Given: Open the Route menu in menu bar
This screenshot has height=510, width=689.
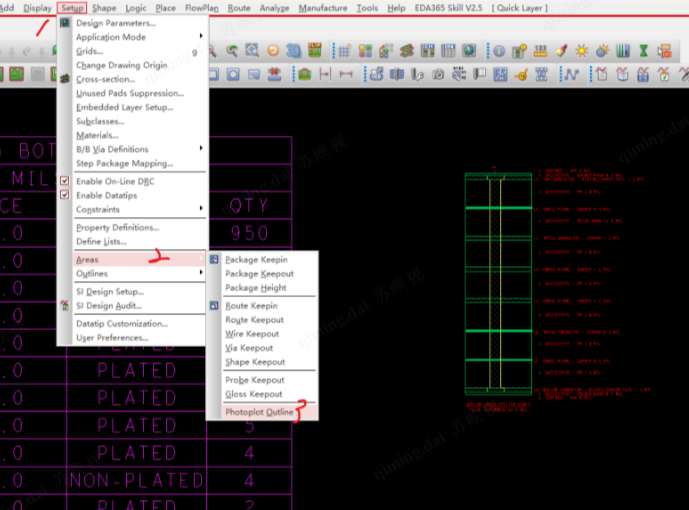Looking at the screenshot, I should 239,8.
